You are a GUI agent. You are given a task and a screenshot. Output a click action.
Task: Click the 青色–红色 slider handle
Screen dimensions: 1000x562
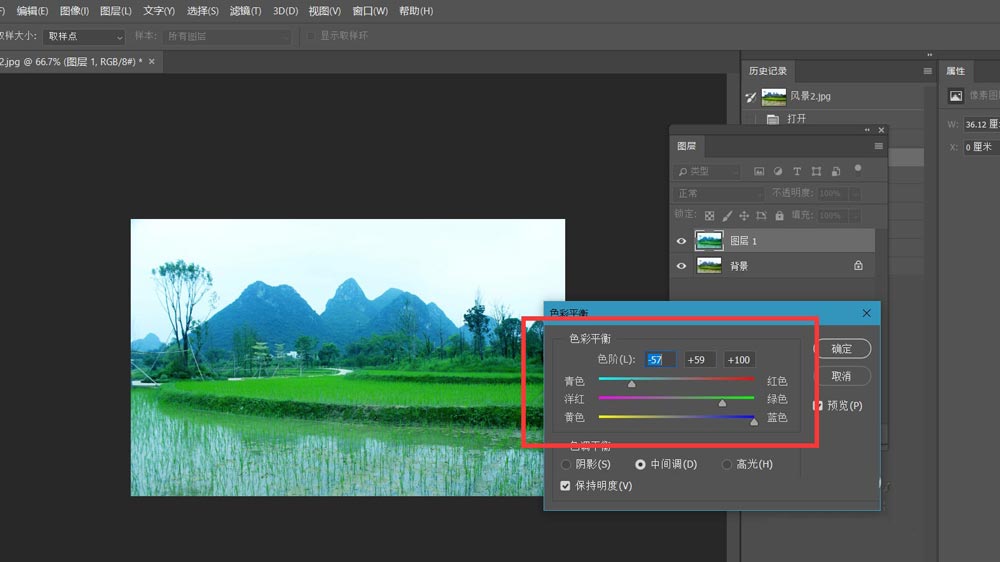631,384
